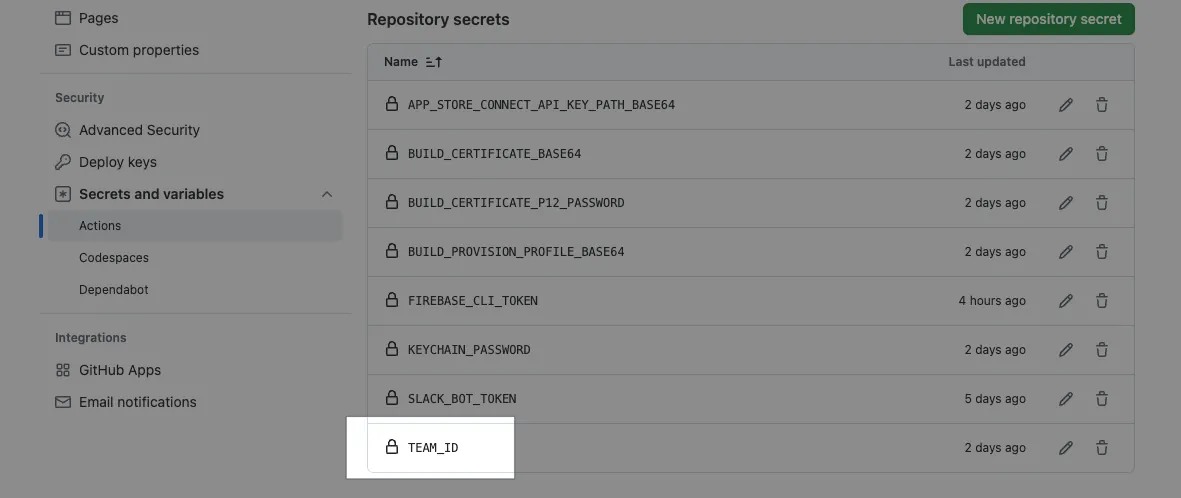
Task: Delete the BUILD_CERTIFICATE_BASE64 secret
Action: pyautogui.click(x=1102, y=154)
